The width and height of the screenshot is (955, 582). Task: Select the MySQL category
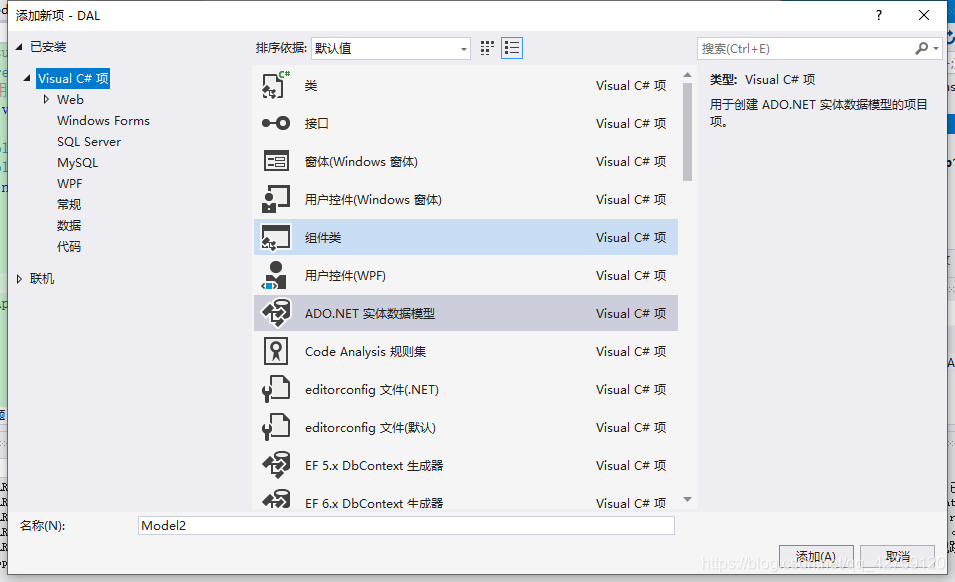tap(77, 163)
